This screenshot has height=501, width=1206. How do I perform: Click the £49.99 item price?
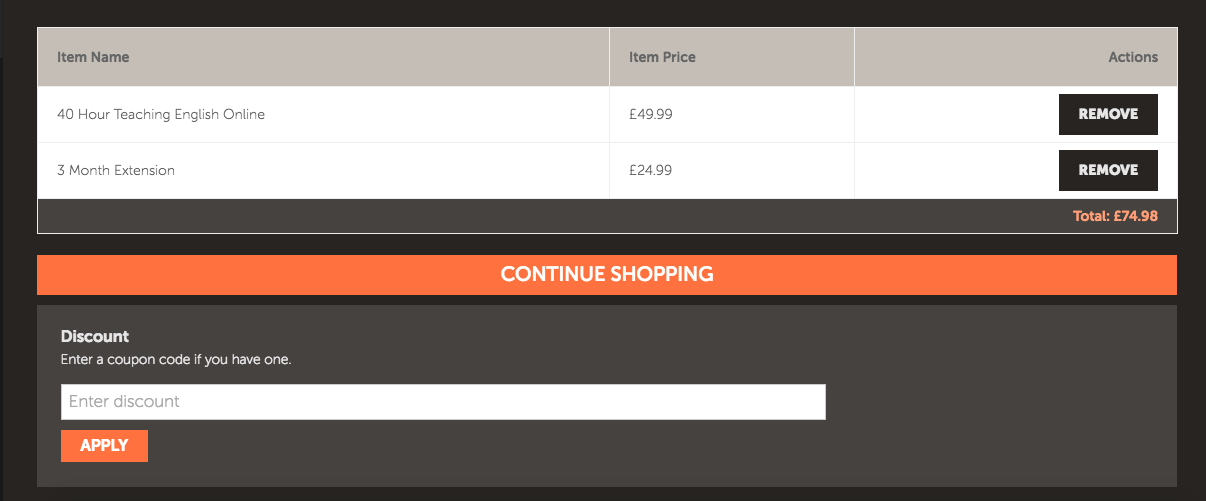(651, 114)
